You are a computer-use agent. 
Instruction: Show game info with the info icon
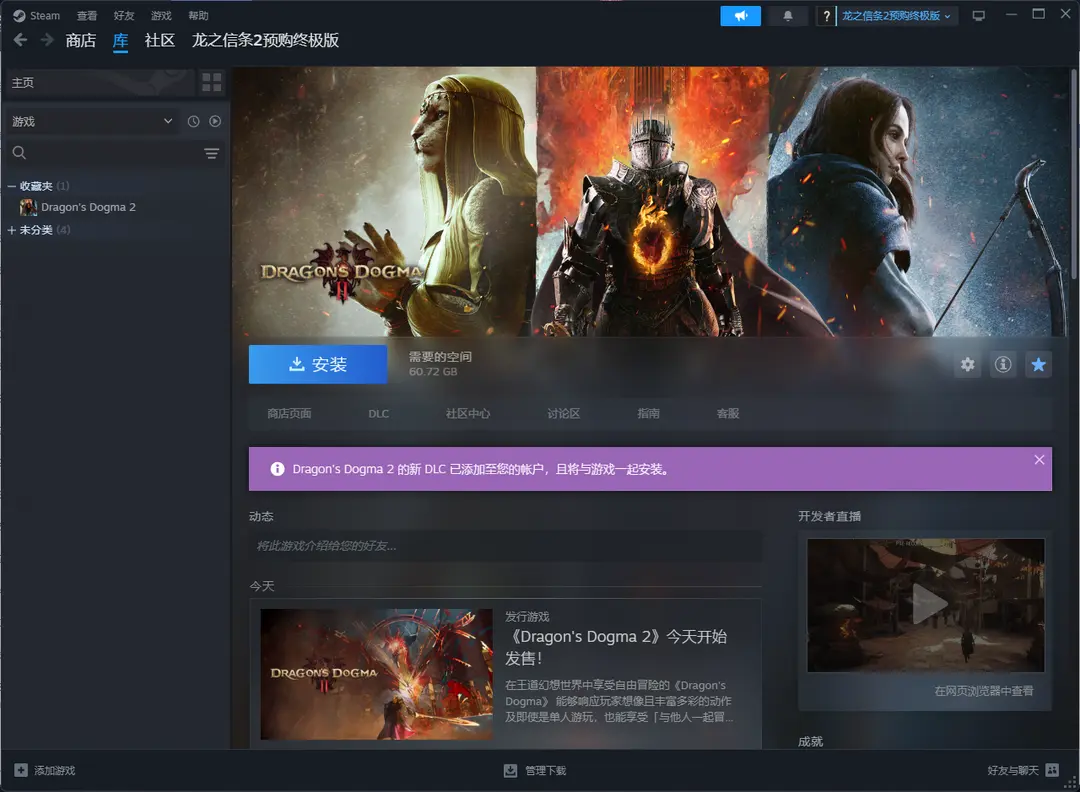[x=1003, y=364]
